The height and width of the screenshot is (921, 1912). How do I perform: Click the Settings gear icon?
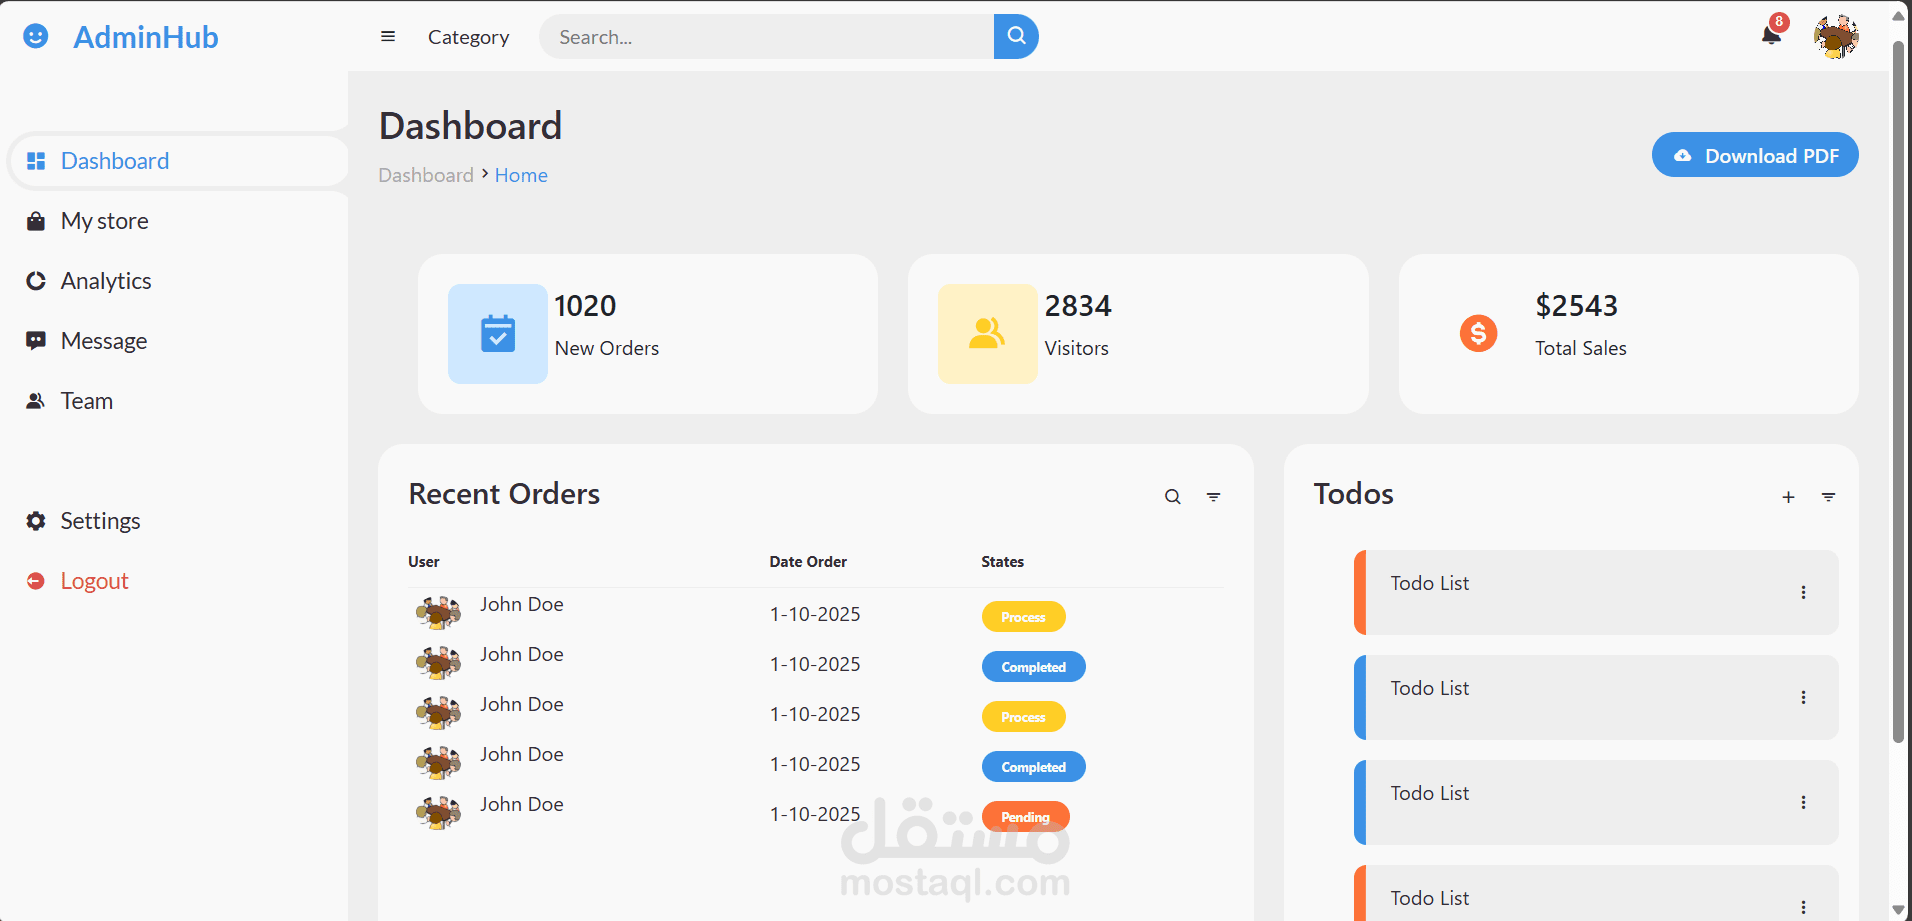(x=36, y=521)
